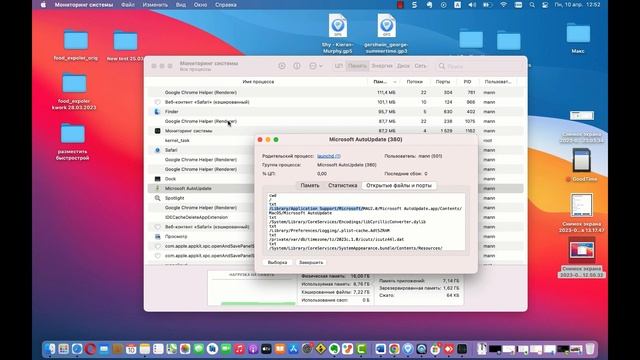The image size is (640, 360).
Task: Click the Выборка button
Action: [x=277, y=262]
